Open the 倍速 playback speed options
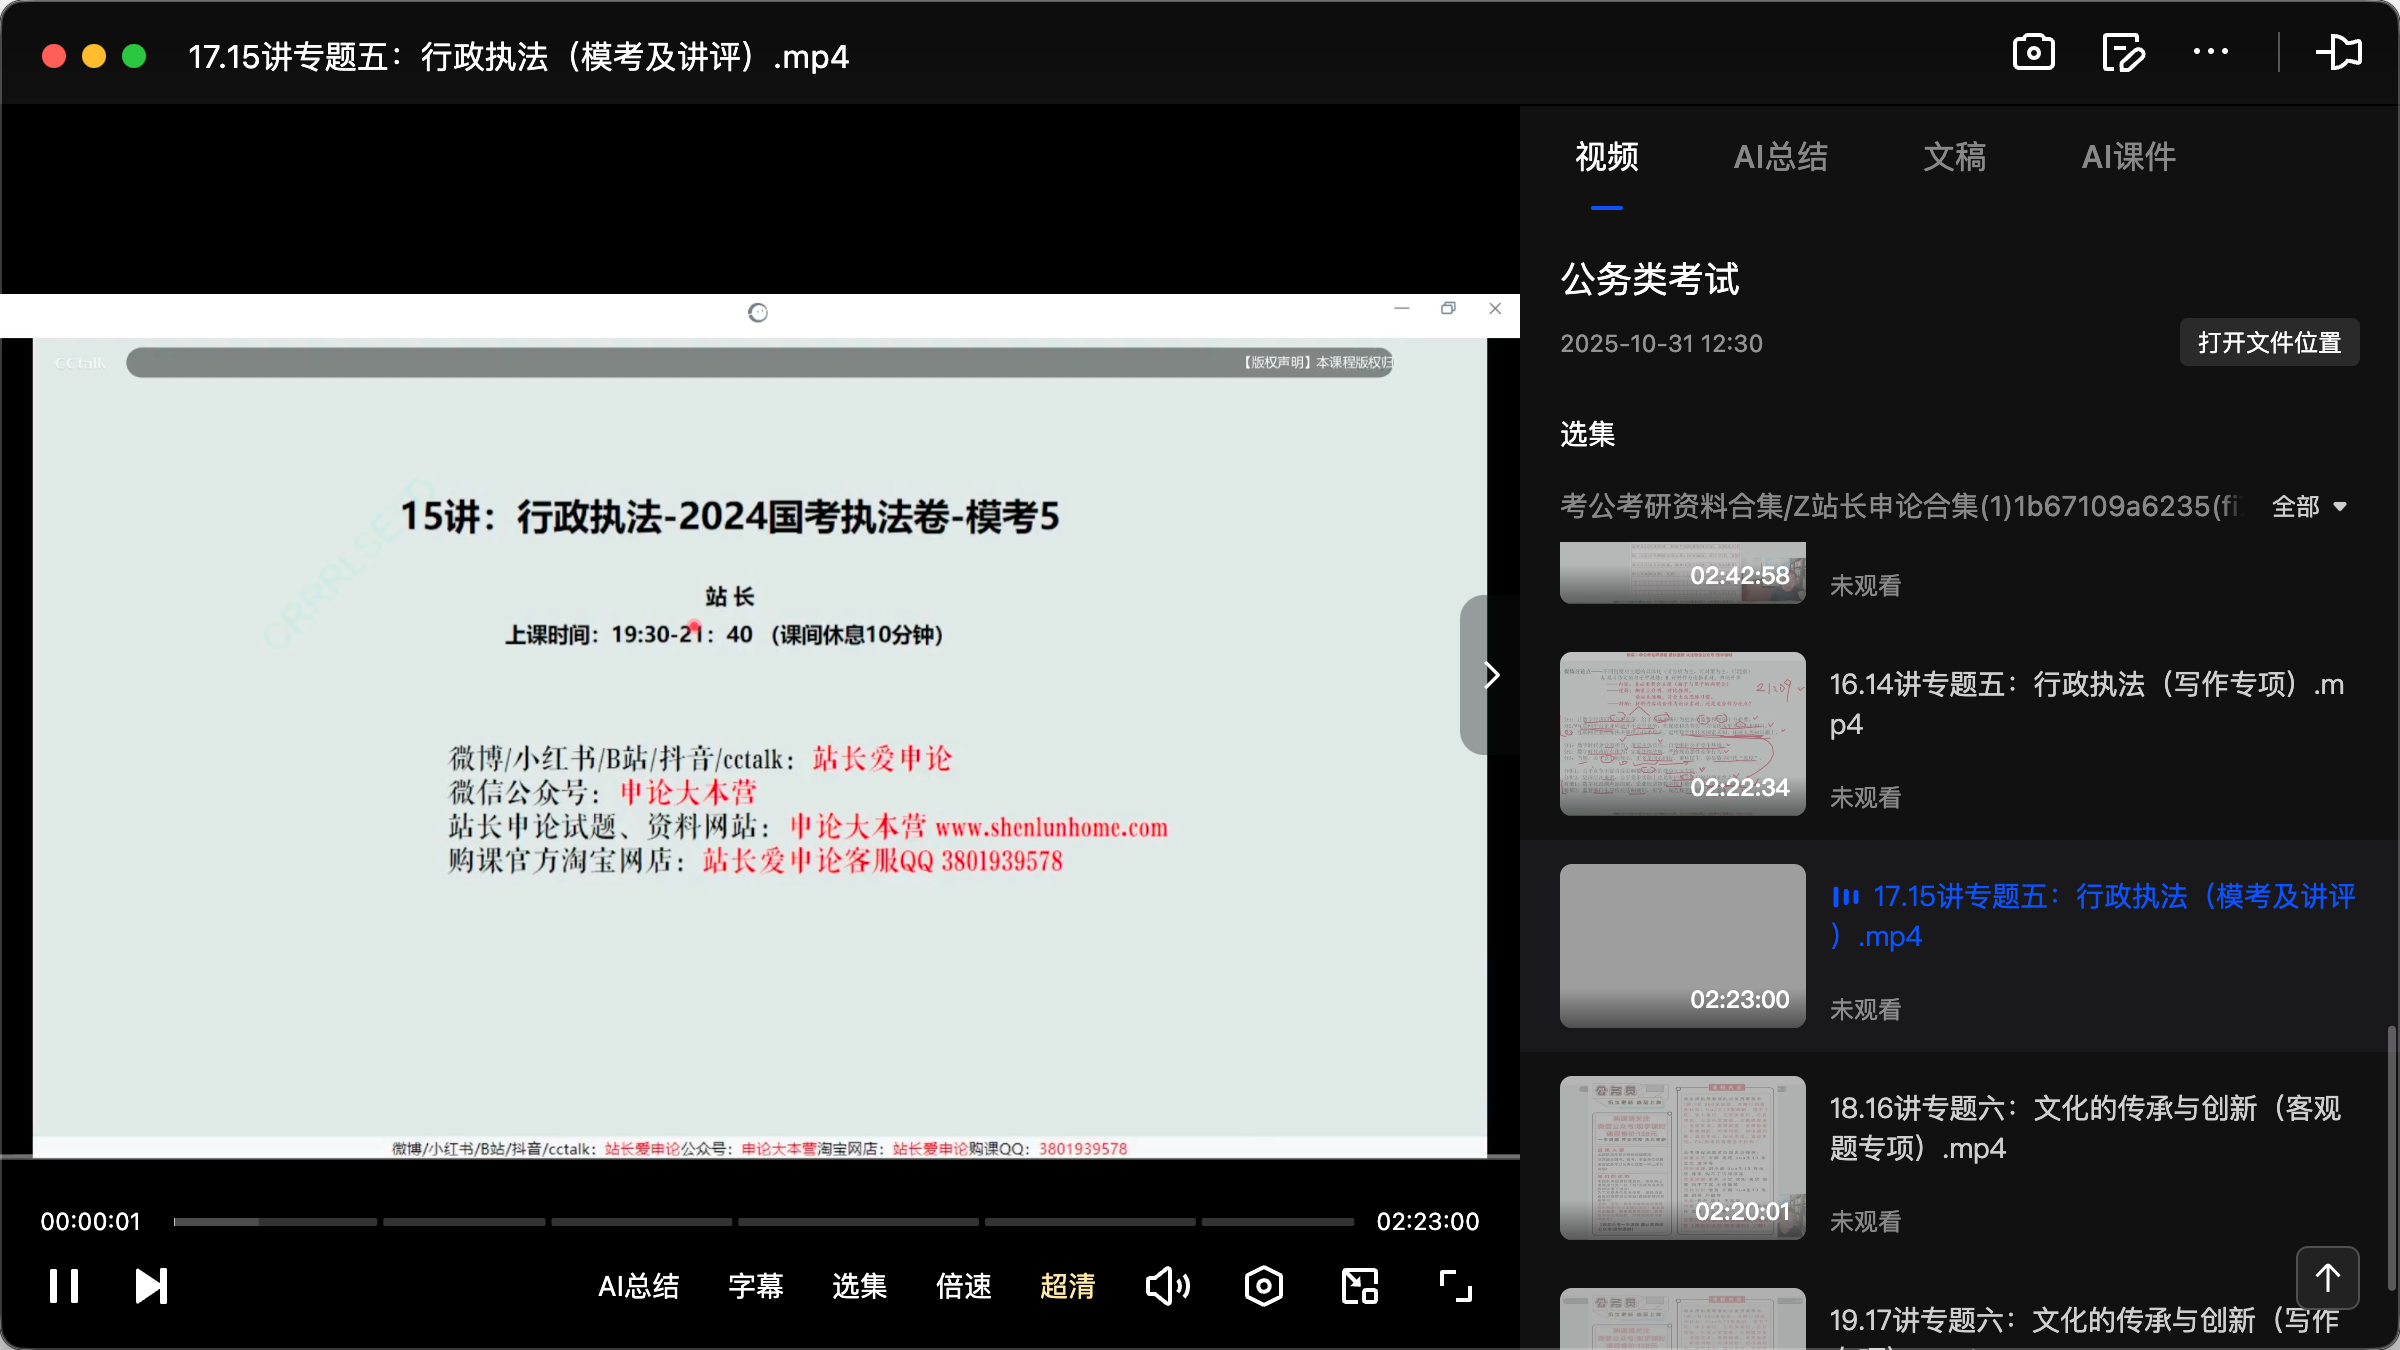The height and width of the screenshot is (1350, 2400). click(x=963, y=1287)
